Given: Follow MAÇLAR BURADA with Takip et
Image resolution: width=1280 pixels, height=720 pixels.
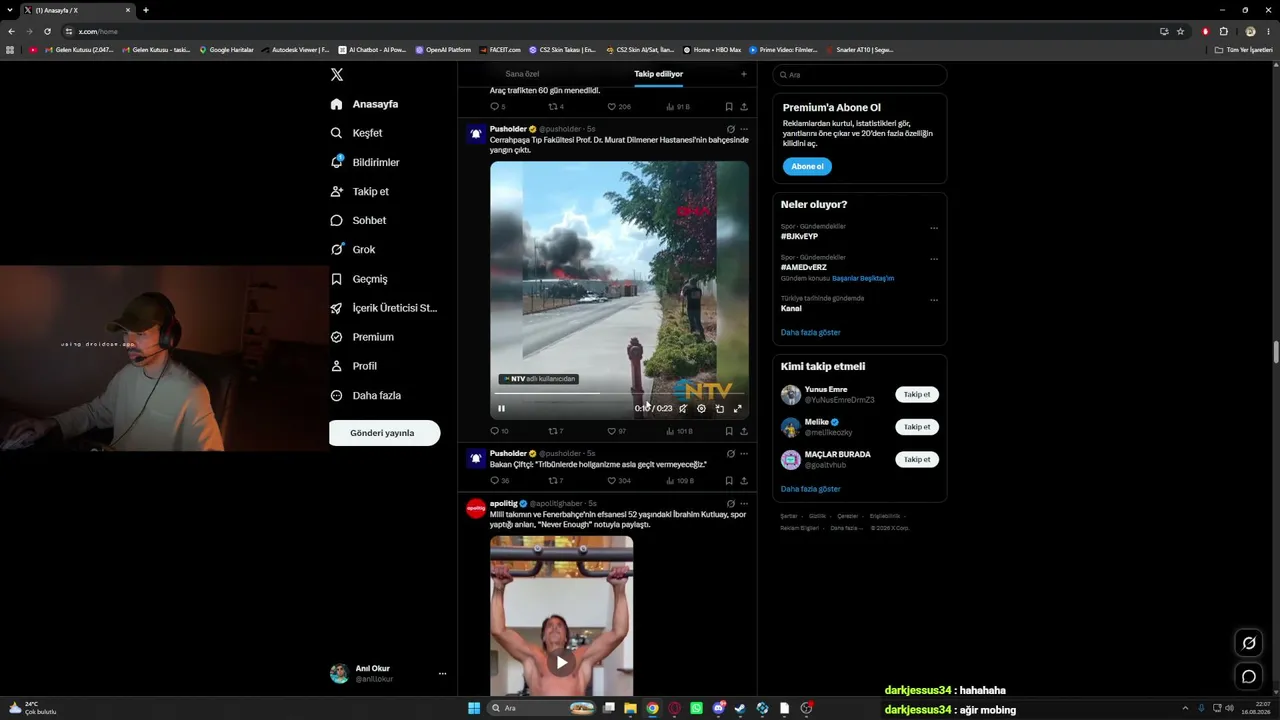Looking at the screenshot, I should [917, 460].
